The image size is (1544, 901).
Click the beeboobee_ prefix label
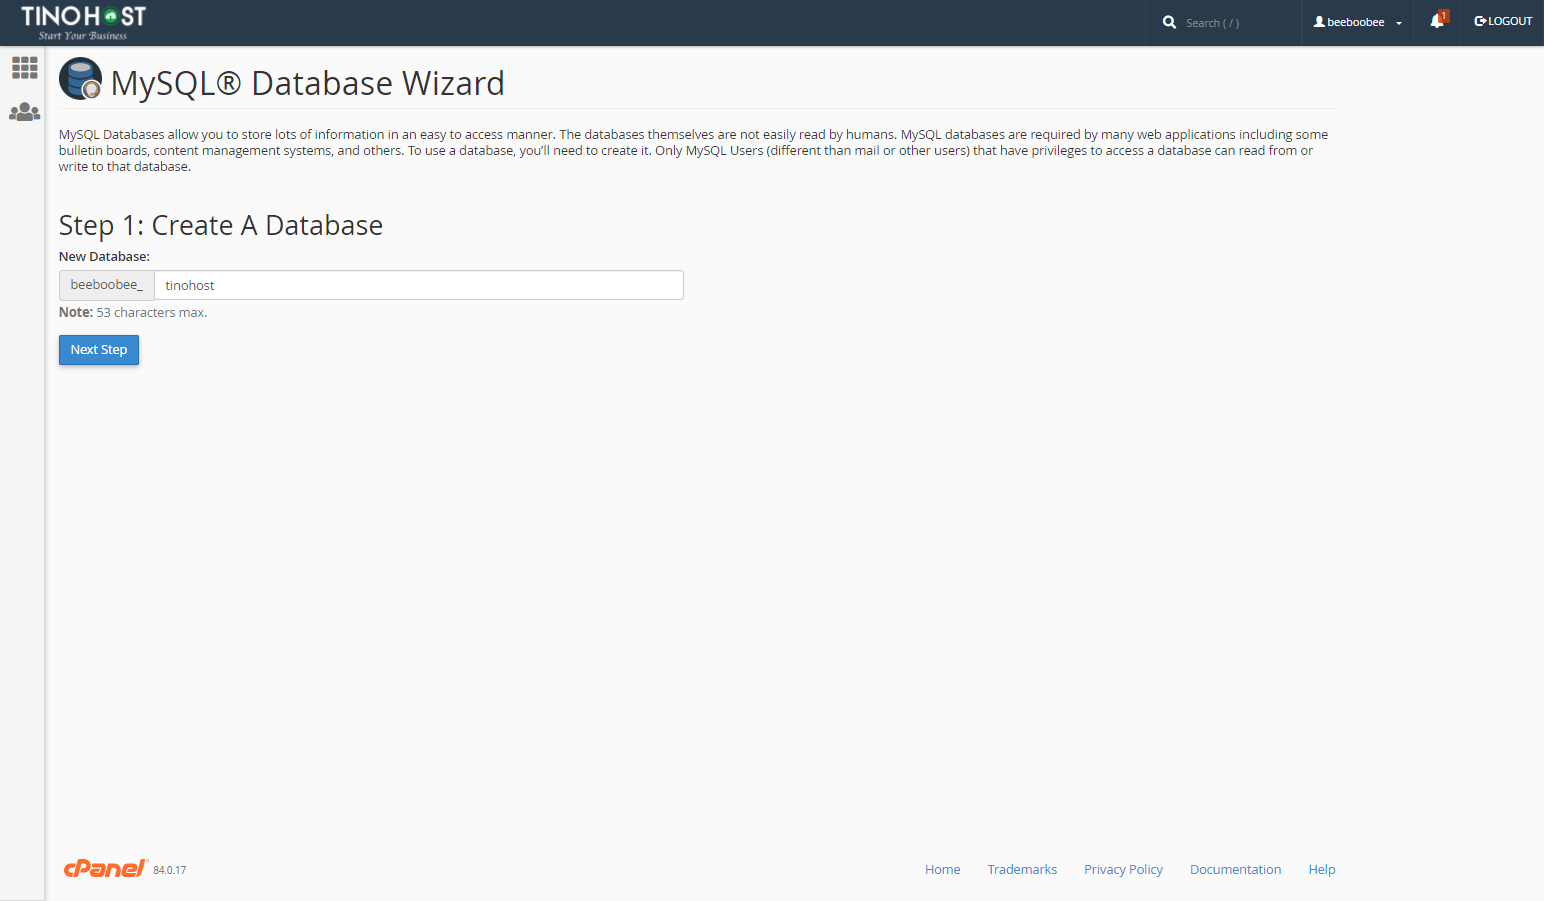click(x=107, y=285)
